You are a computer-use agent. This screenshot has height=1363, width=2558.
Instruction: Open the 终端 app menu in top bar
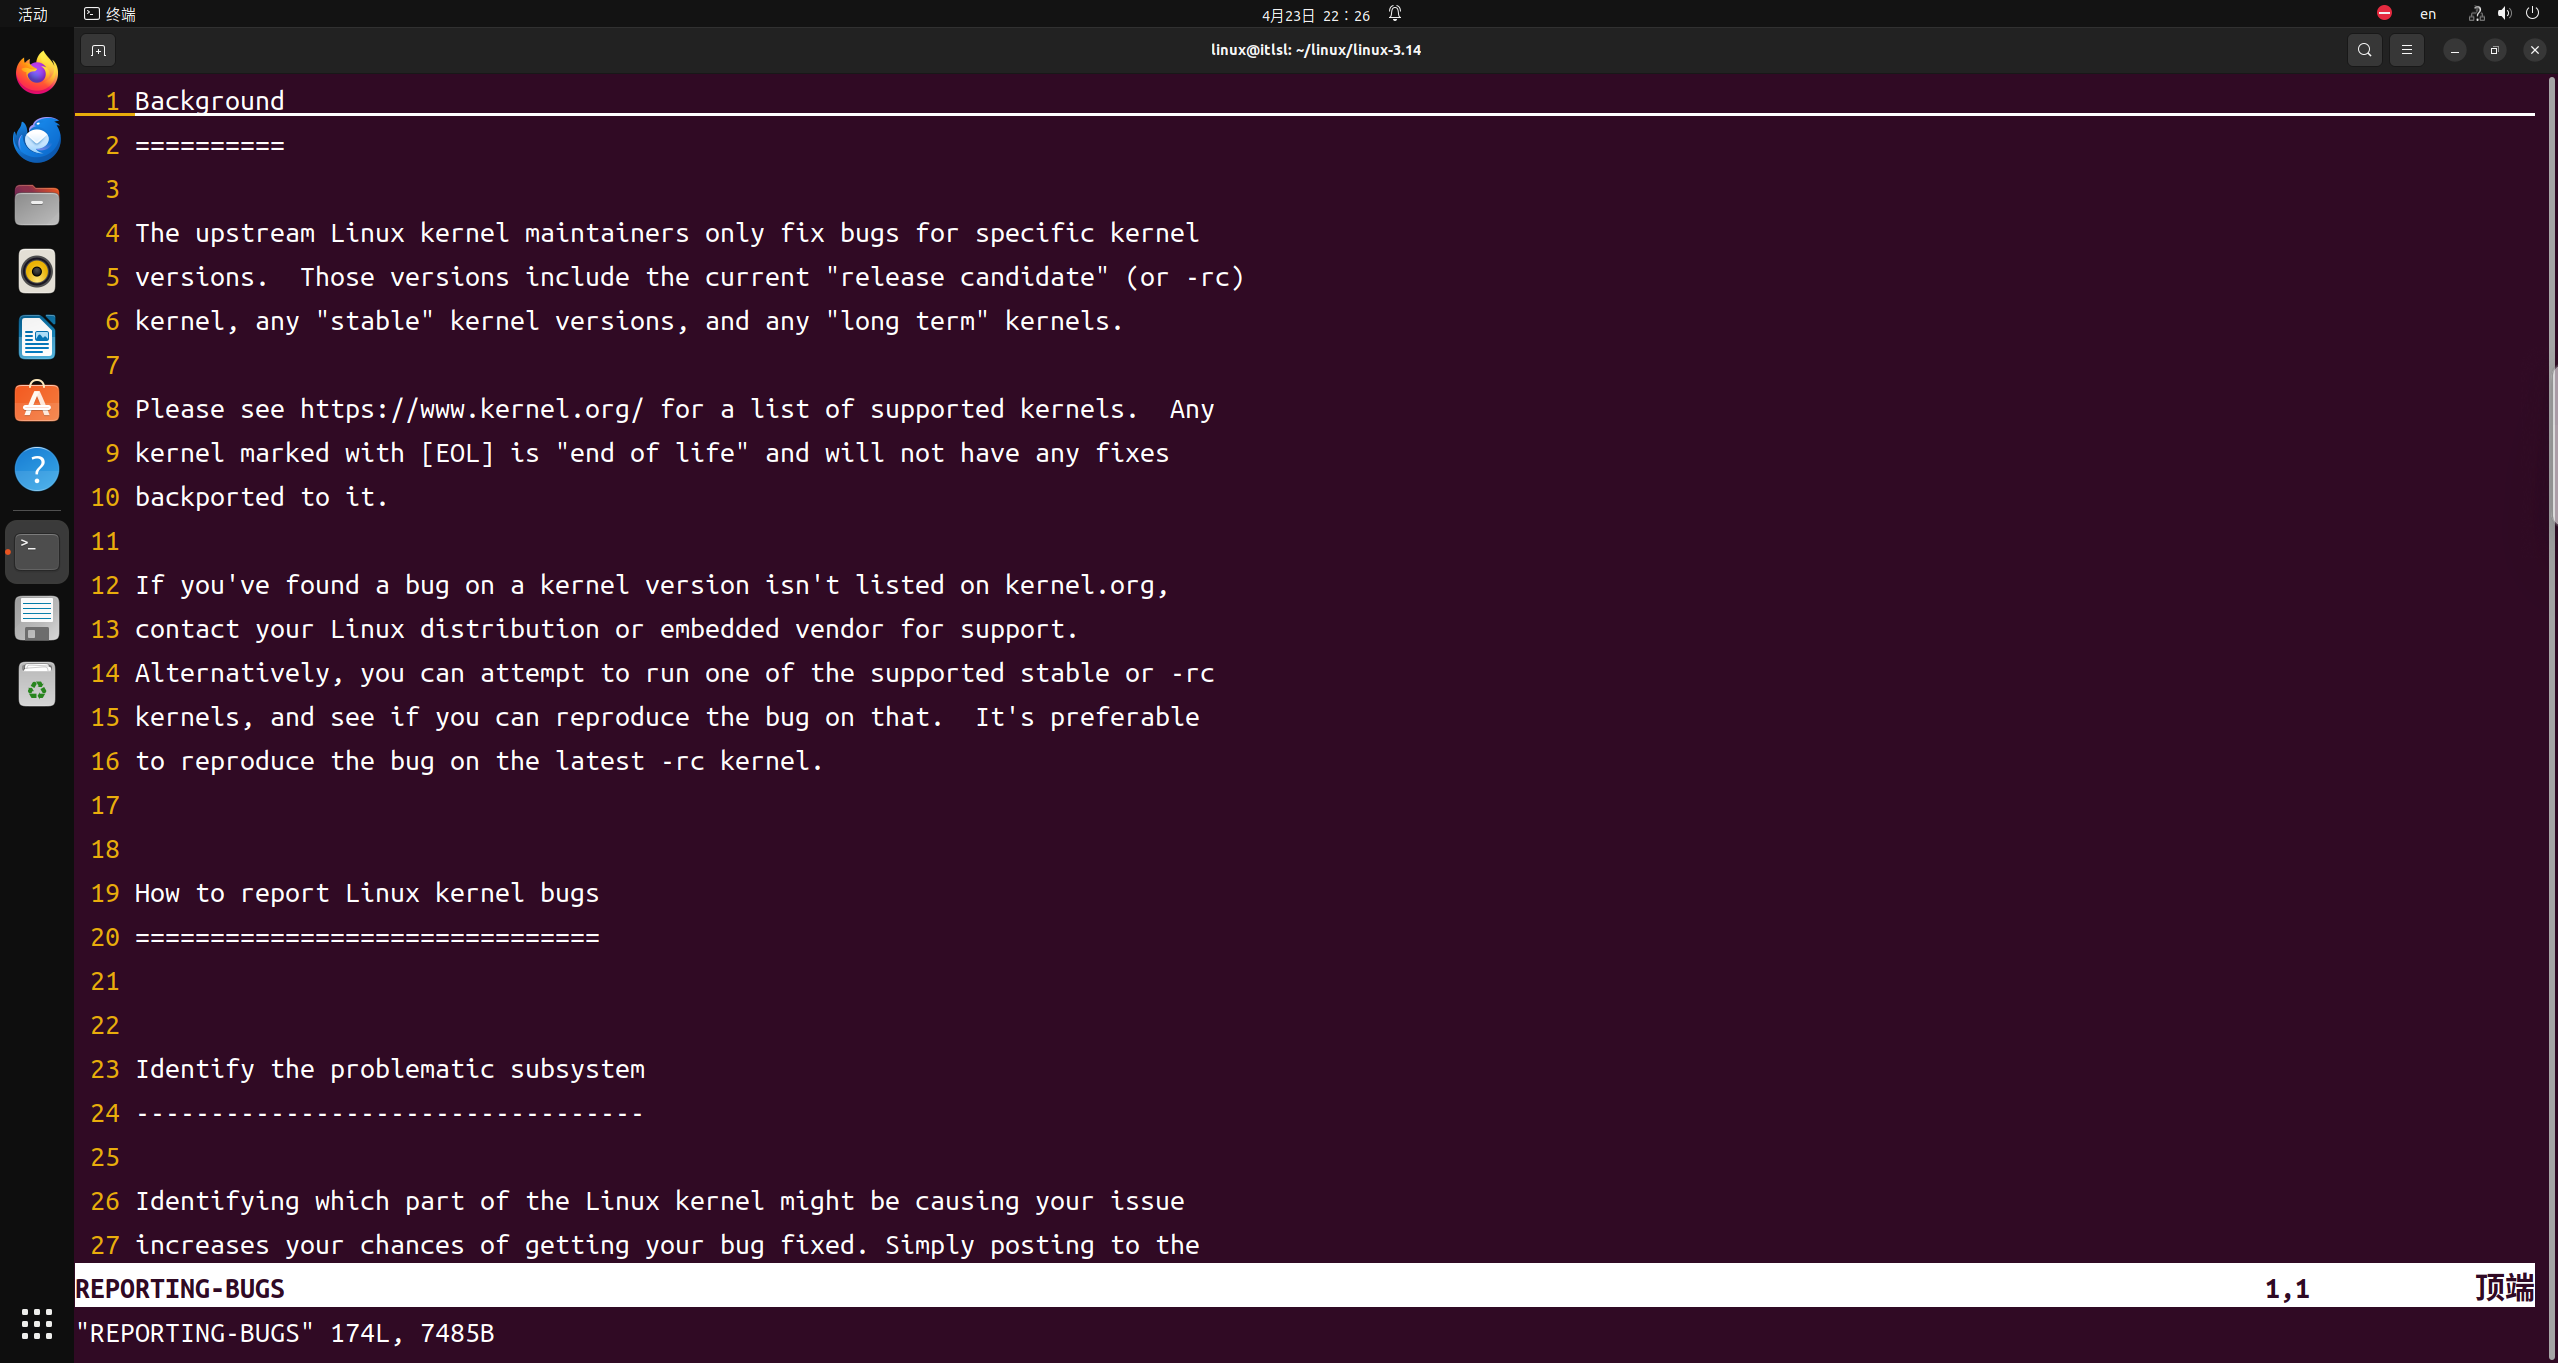(110, 14)
